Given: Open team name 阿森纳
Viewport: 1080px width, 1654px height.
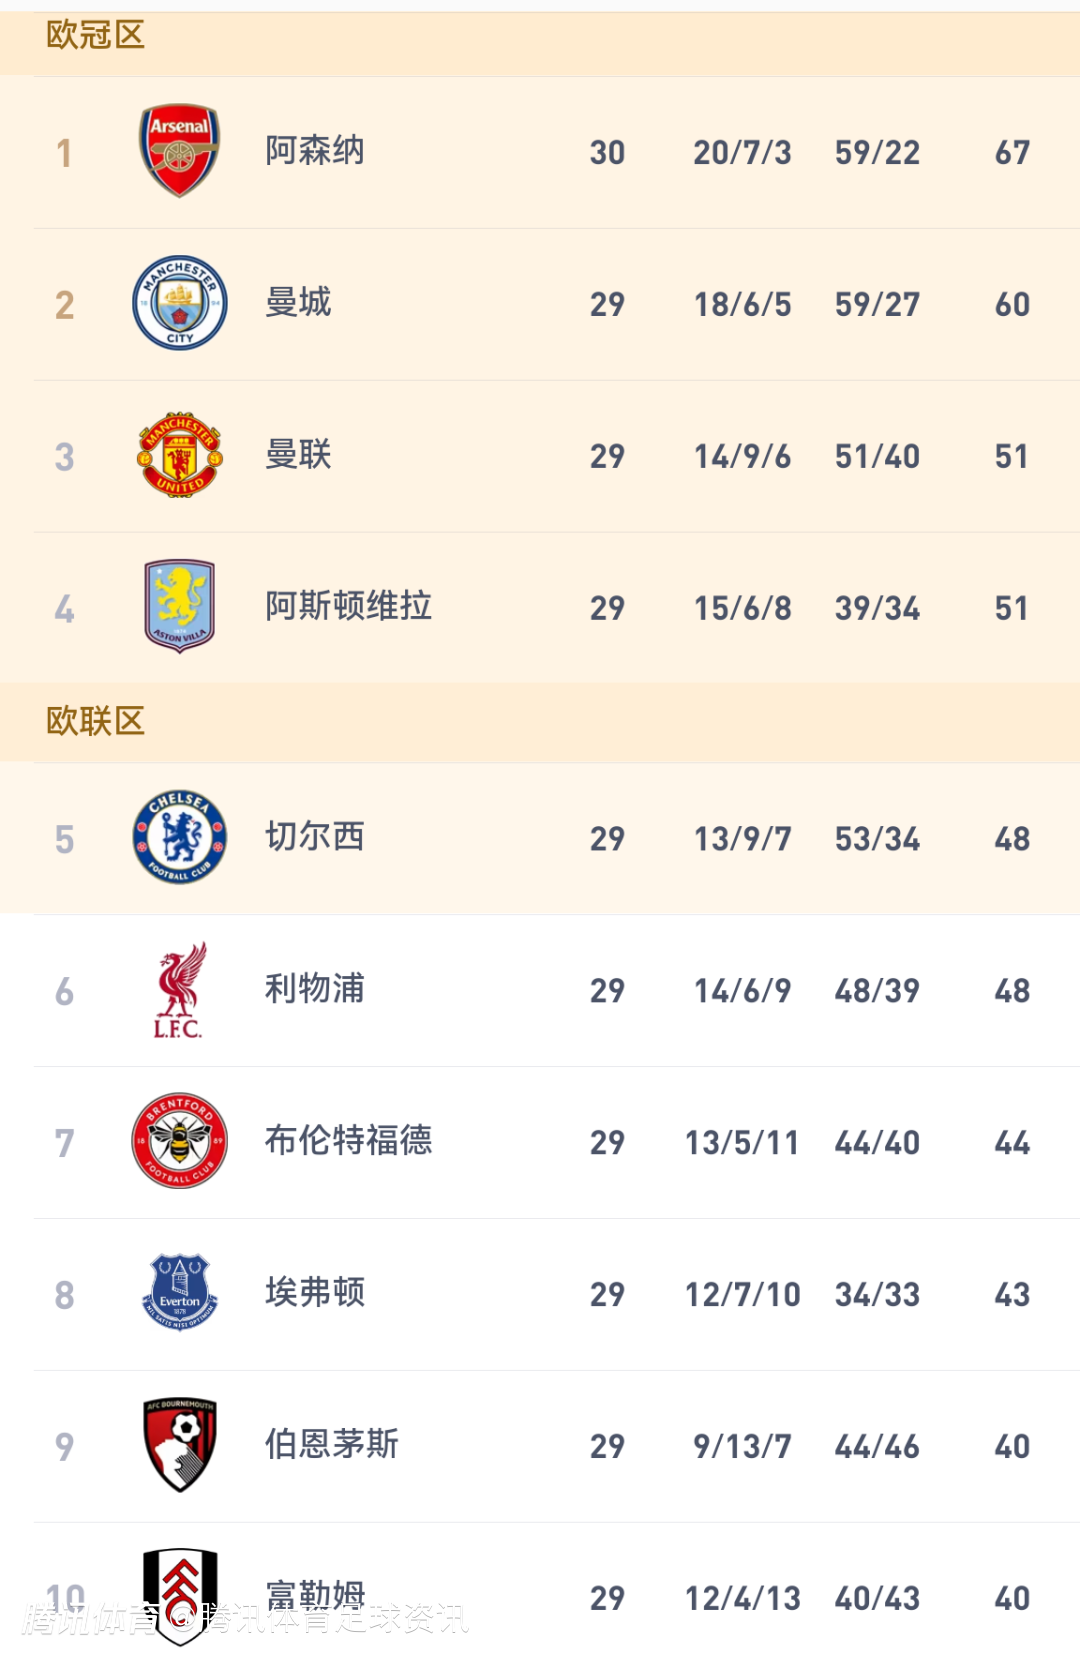Looking at the screenshot, I should pyautogui.click(x=315, y=151).
